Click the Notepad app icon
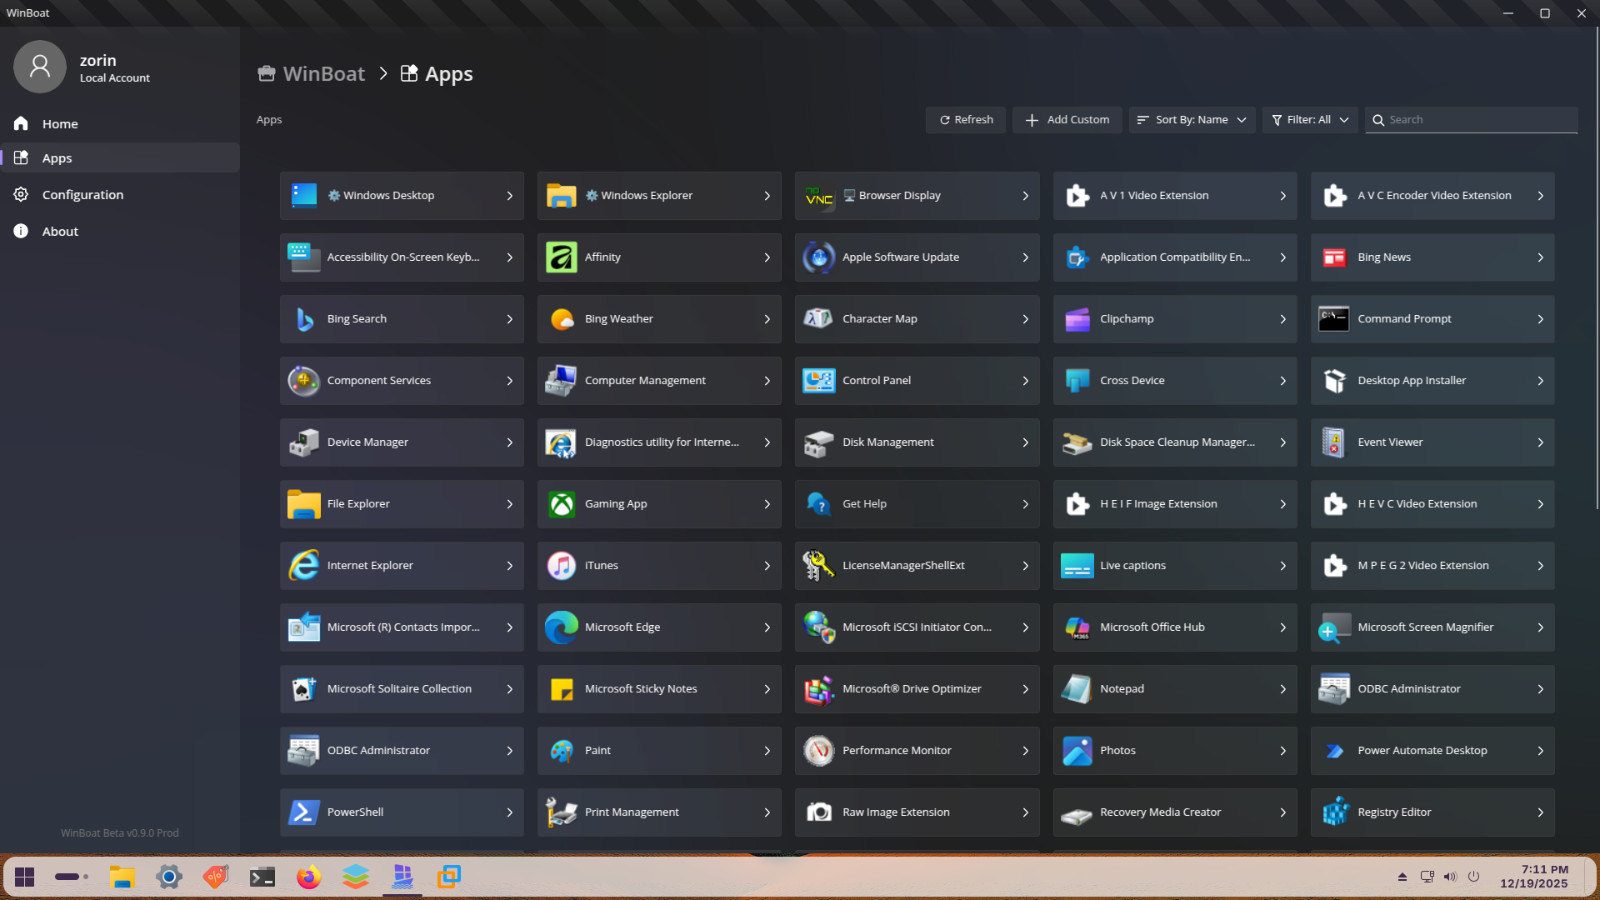Image resolution: width=1600 pixels, height=900 pixels. (1077, 689)
